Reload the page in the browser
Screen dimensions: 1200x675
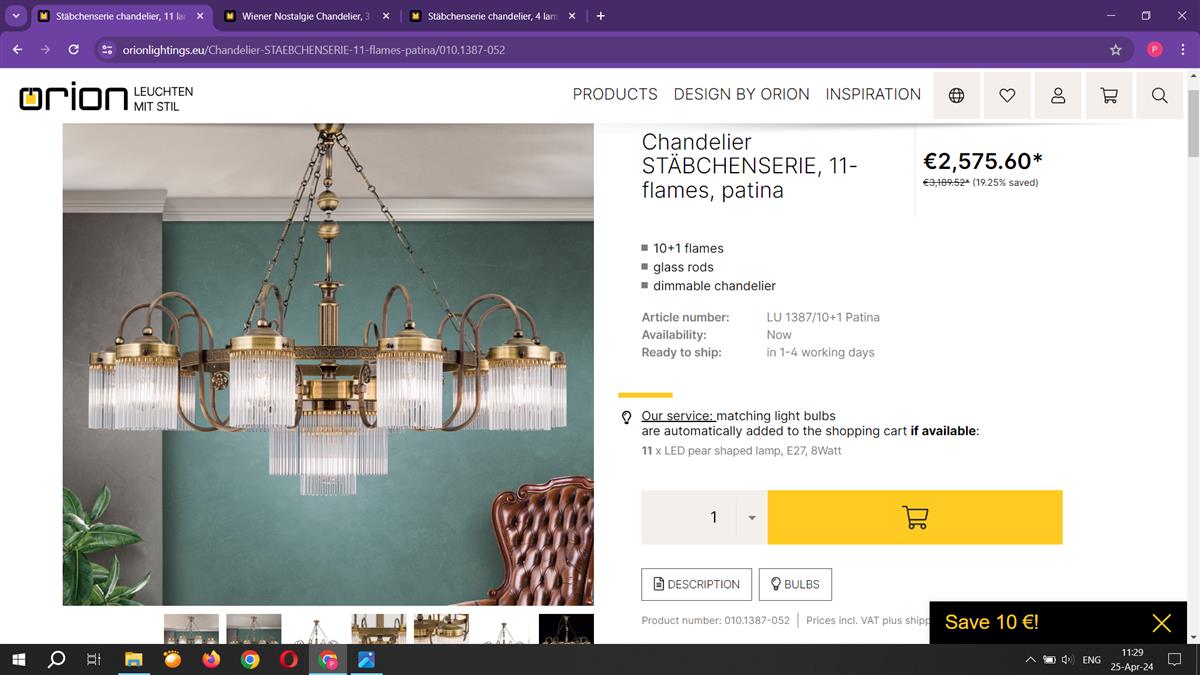pos(73,49)
